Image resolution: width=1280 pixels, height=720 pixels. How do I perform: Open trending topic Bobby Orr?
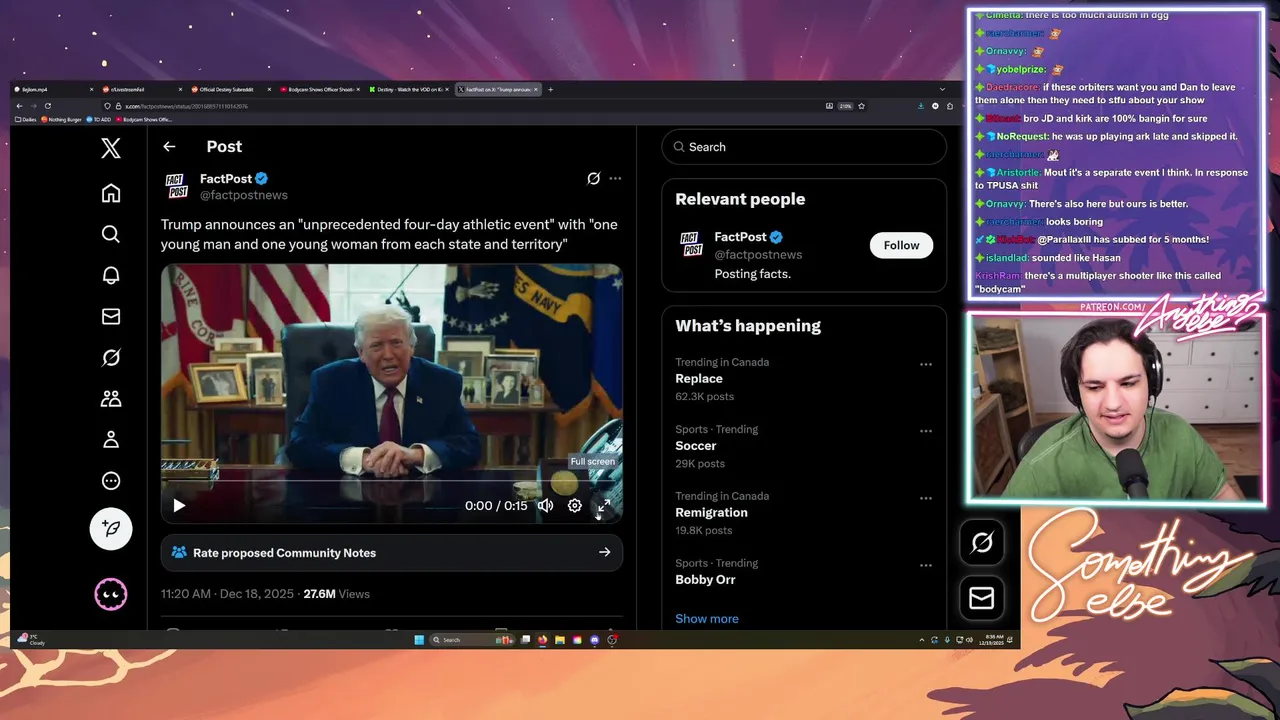pyautogui.click(x=705, y=579)
